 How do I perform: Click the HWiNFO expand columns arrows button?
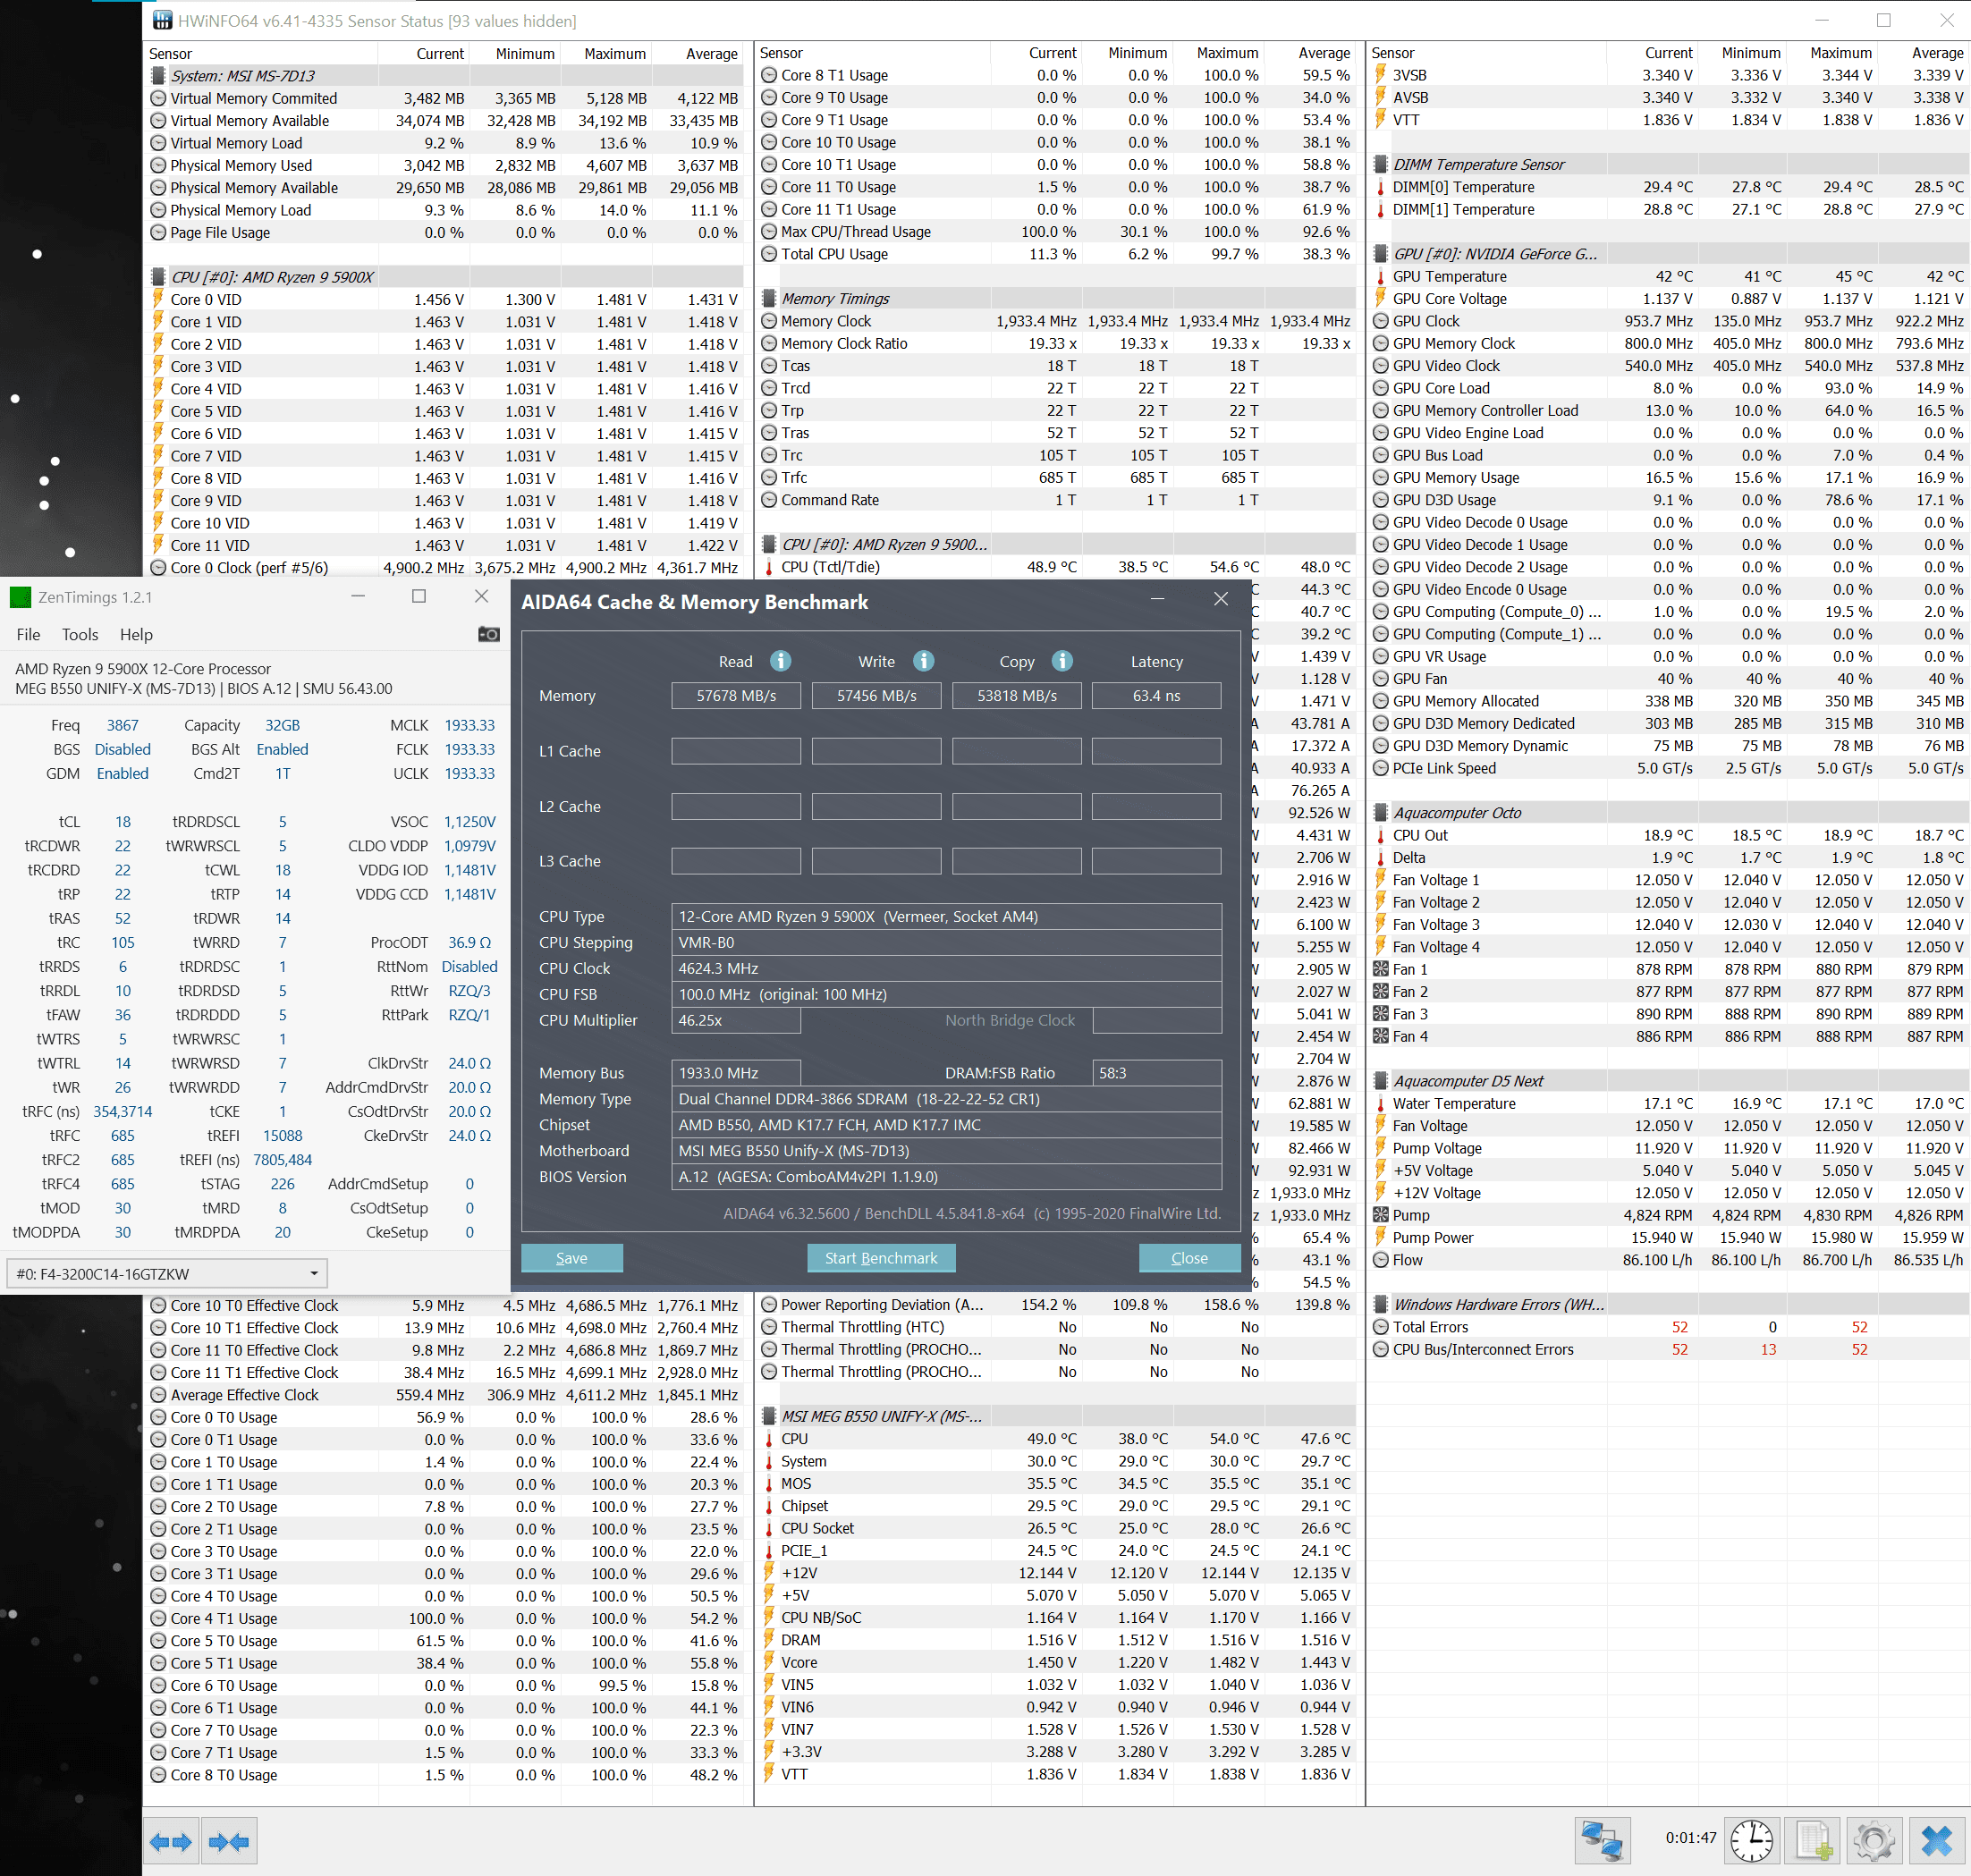tap(171, 1841)
